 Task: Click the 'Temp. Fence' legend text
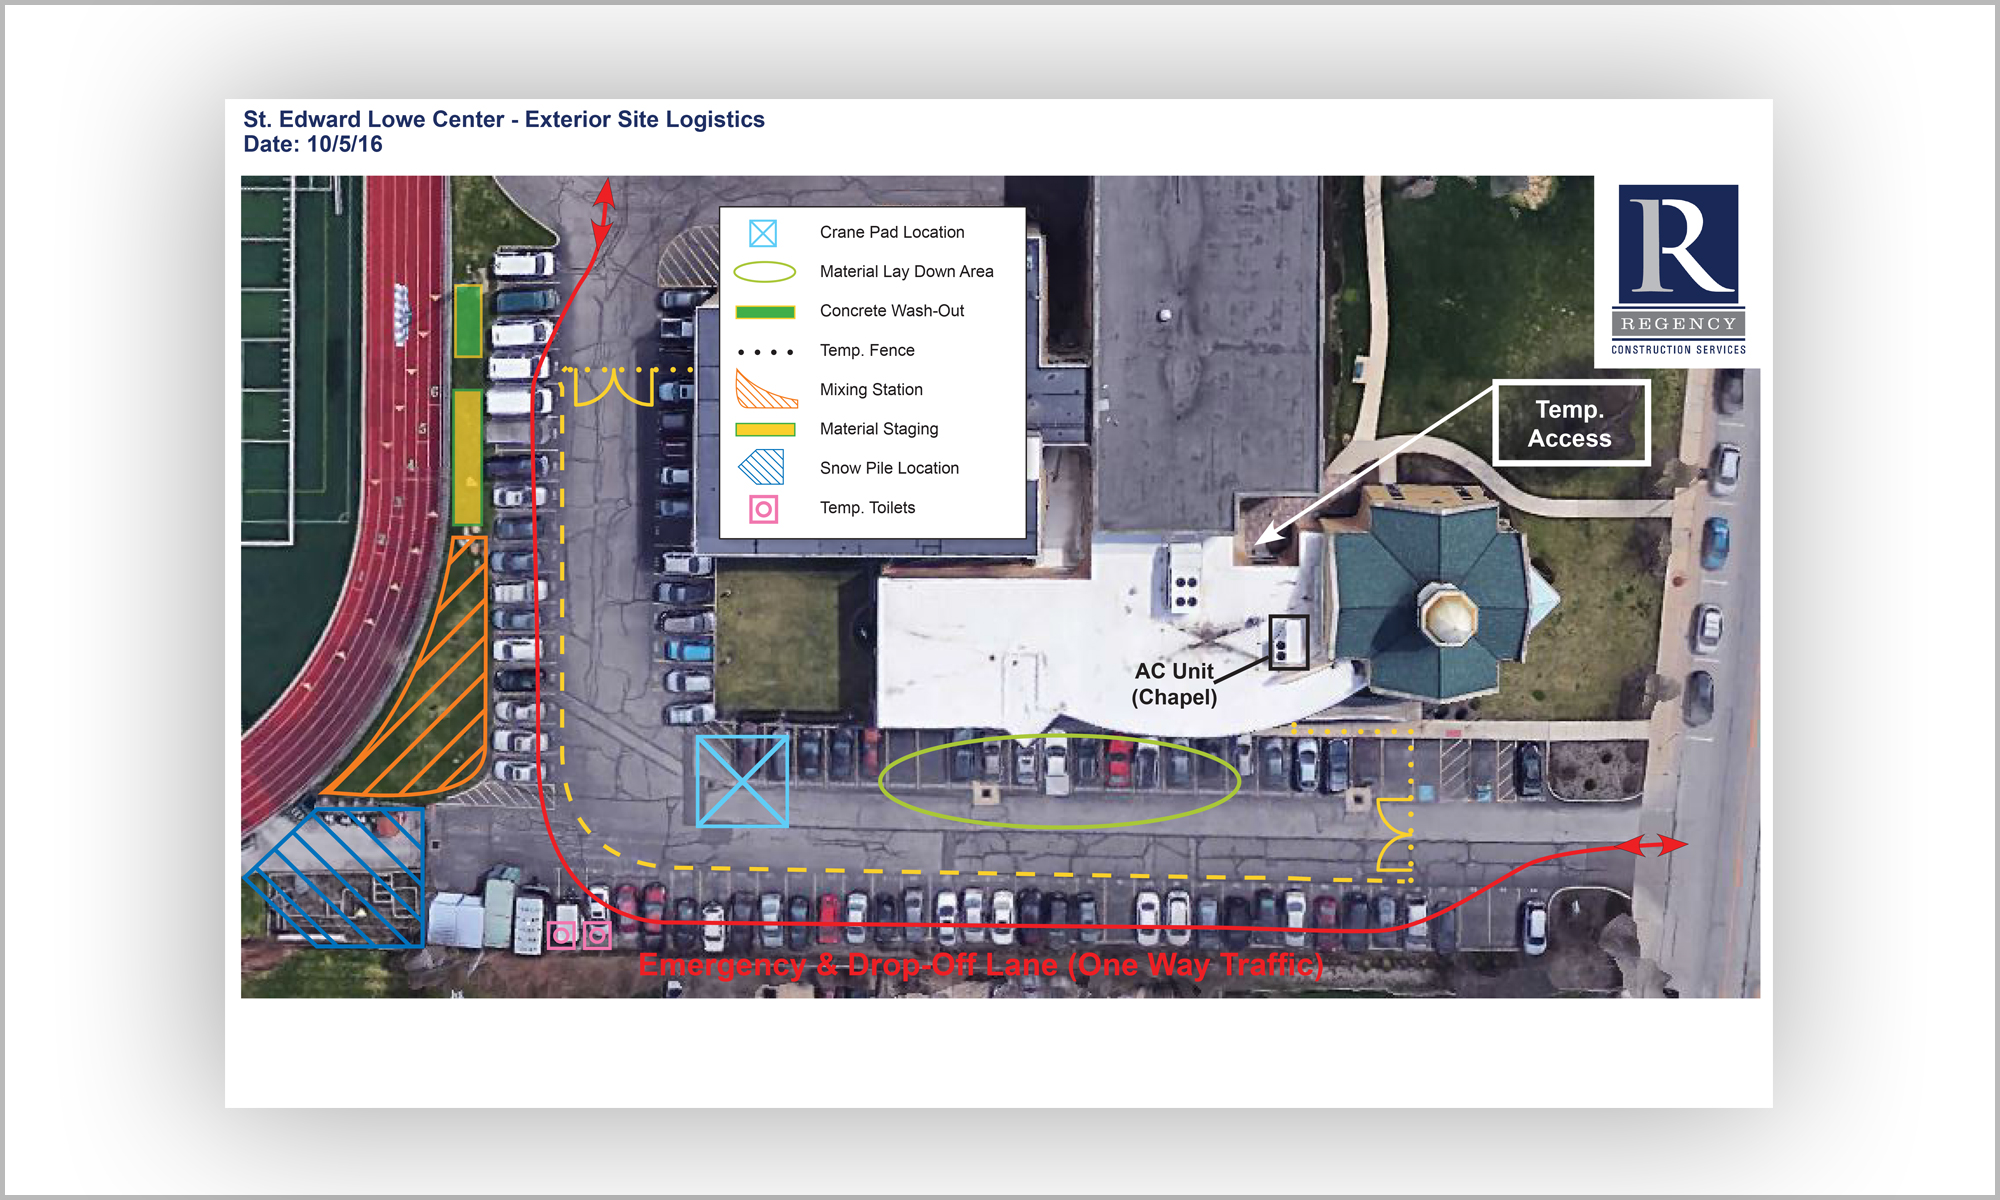click(867, 350)
